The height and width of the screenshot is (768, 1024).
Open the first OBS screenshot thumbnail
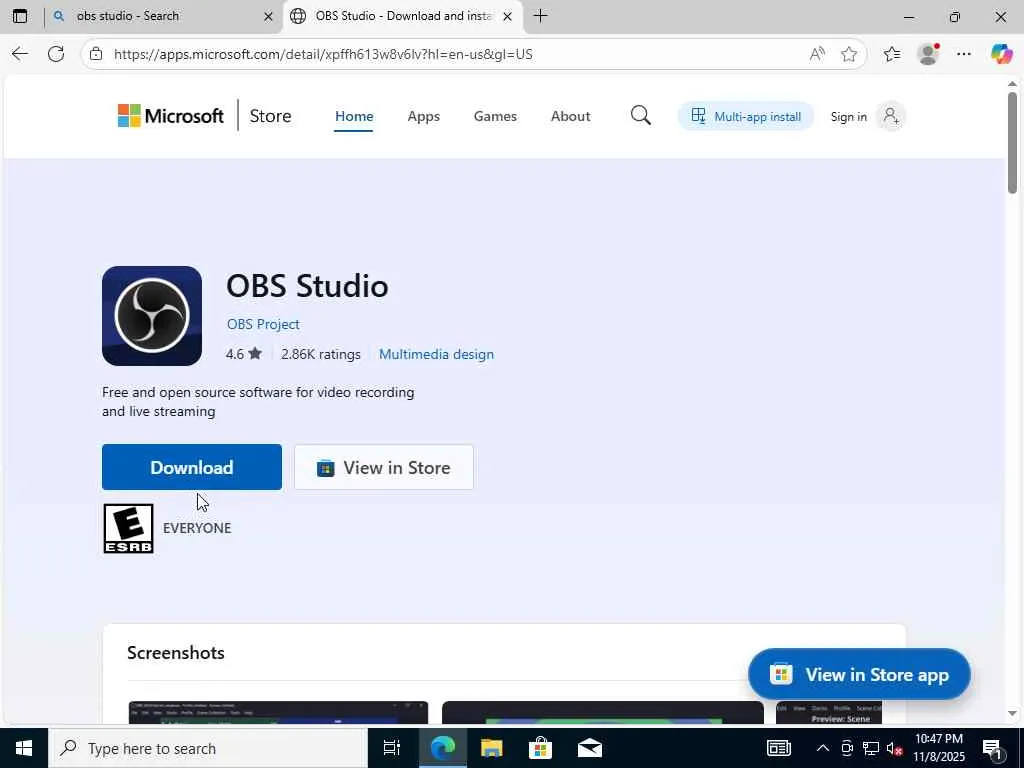(278, 712)
